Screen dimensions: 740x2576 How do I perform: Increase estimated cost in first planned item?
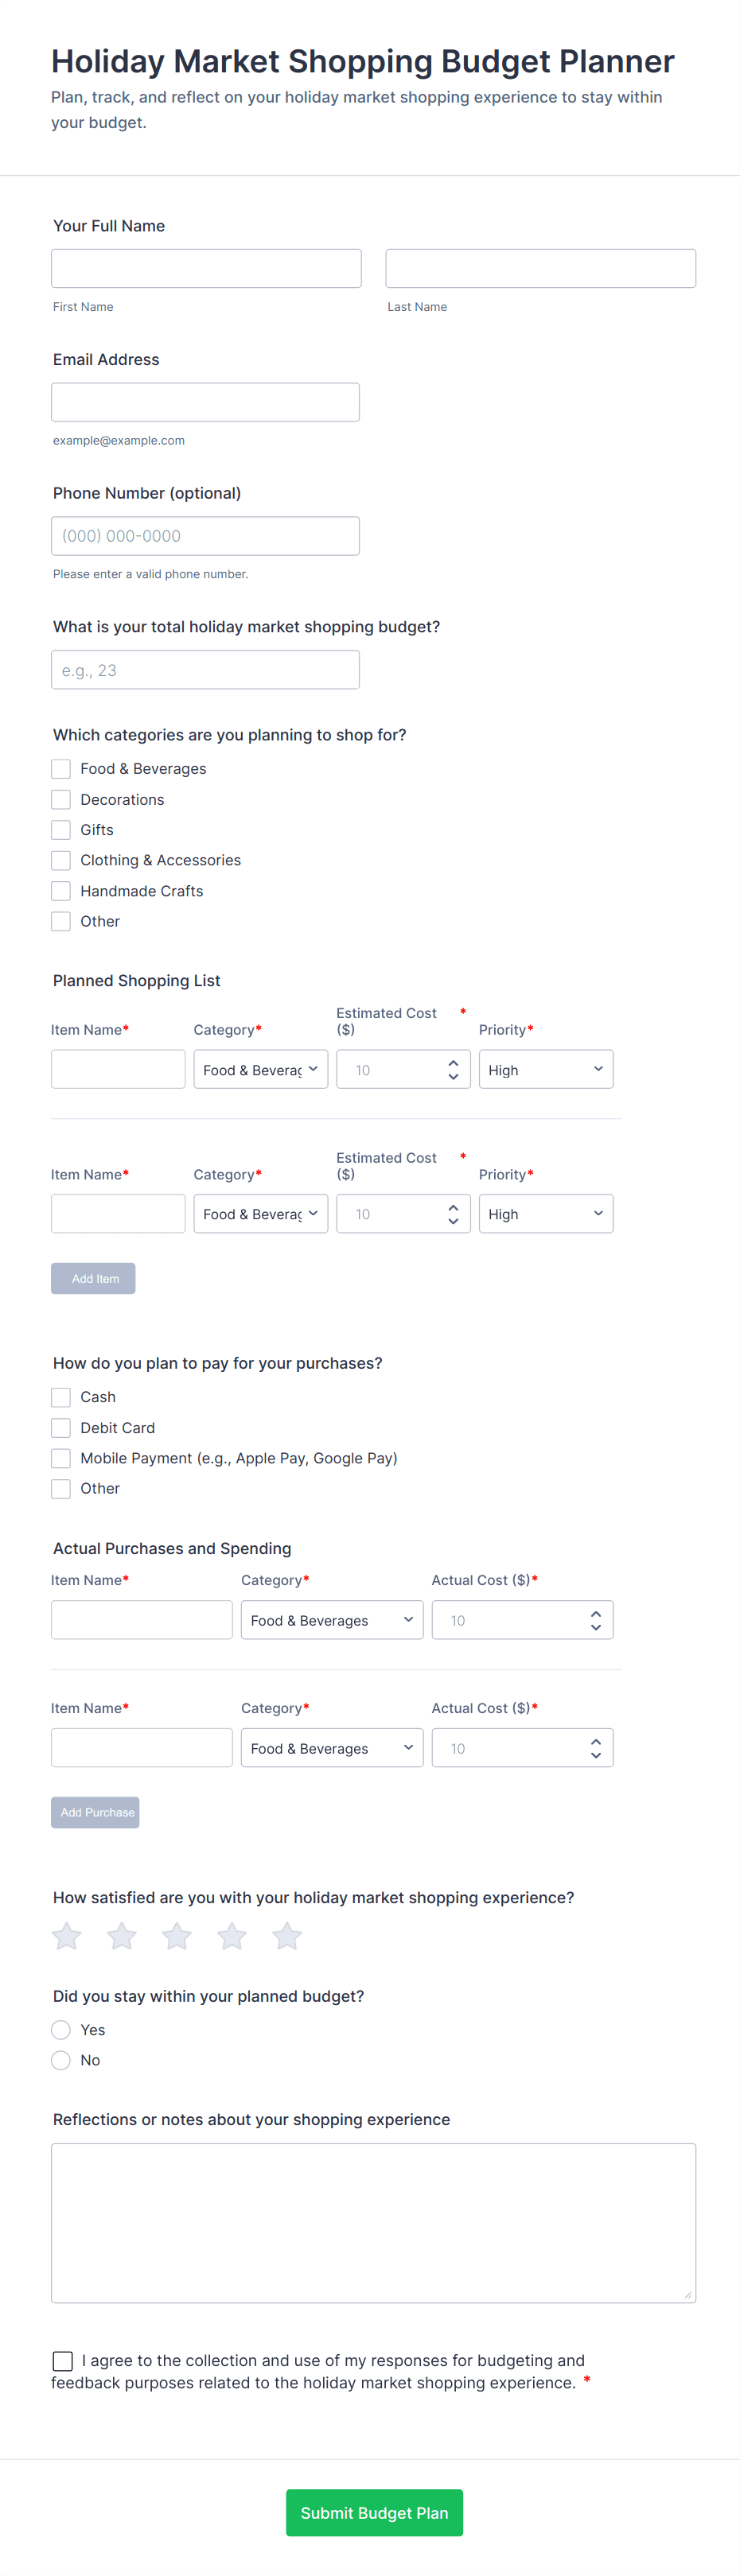click(x=453, y=1063)
